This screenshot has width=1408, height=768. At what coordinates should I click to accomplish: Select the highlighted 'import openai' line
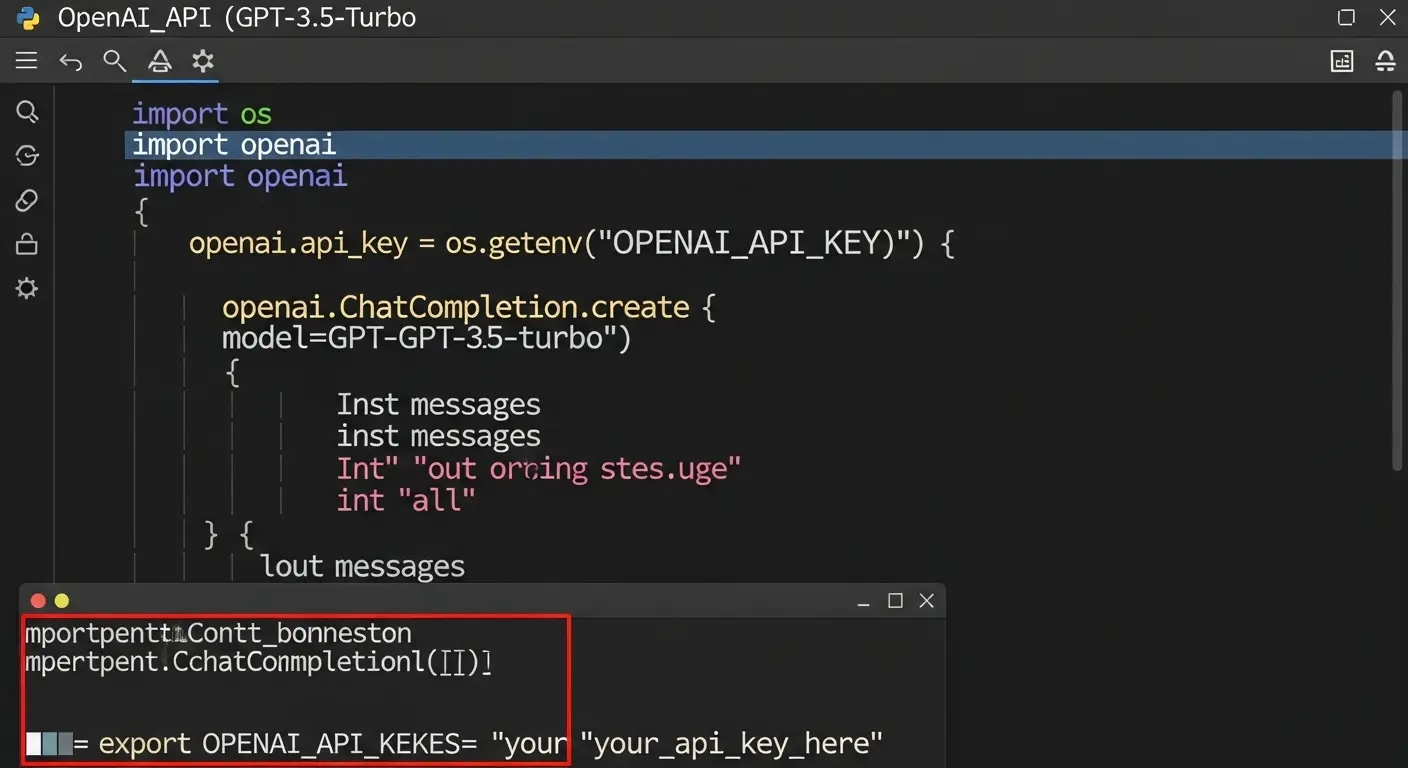coord(234,145)
